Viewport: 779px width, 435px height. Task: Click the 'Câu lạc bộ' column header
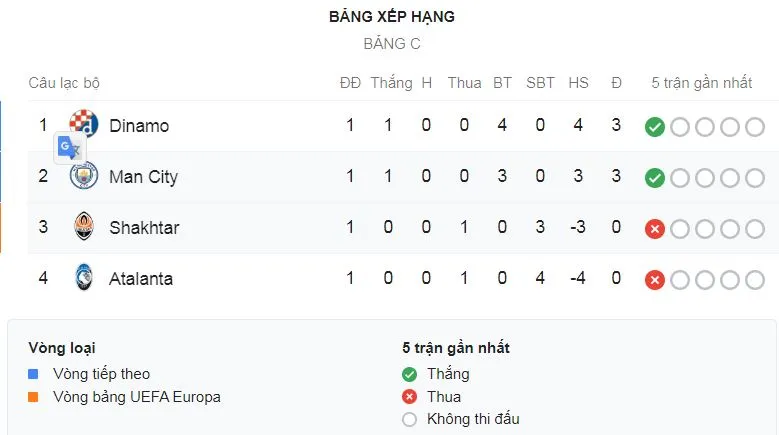(x=64, y=83)
